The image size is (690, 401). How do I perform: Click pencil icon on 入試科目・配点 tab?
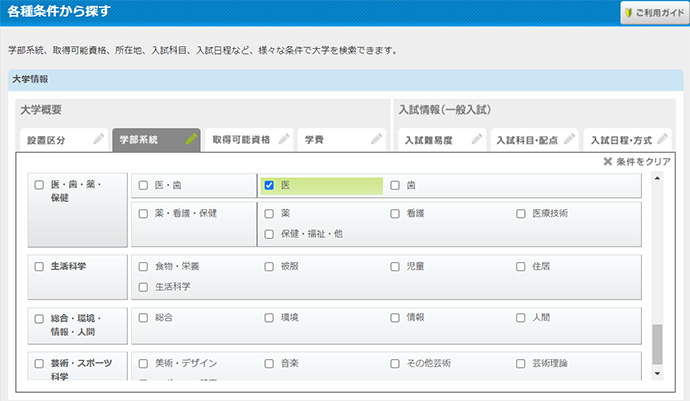pos(569,139)
